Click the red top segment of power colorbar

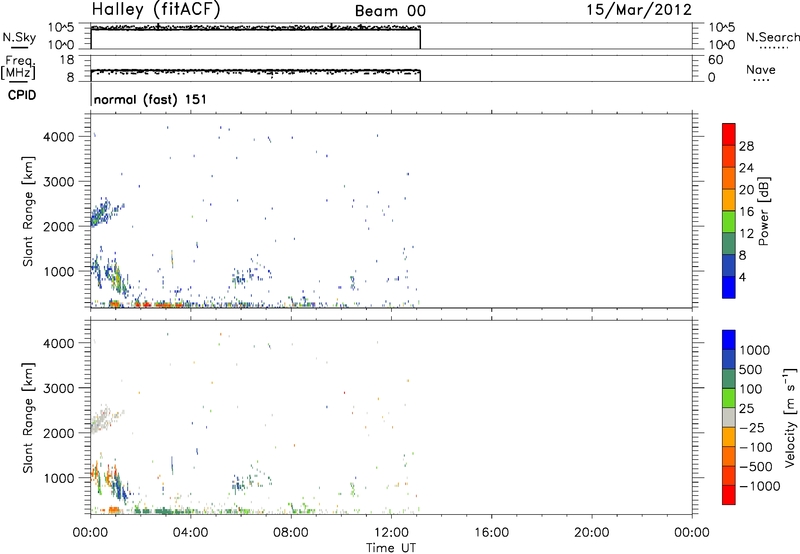click(x=729, y=135)
